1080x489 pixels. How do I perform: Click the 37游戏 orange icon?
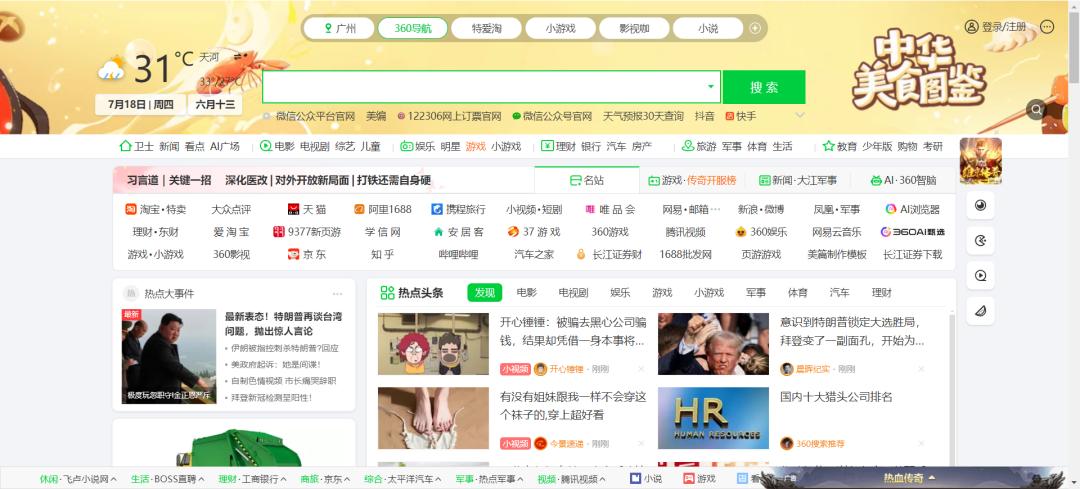coord(512,231)
